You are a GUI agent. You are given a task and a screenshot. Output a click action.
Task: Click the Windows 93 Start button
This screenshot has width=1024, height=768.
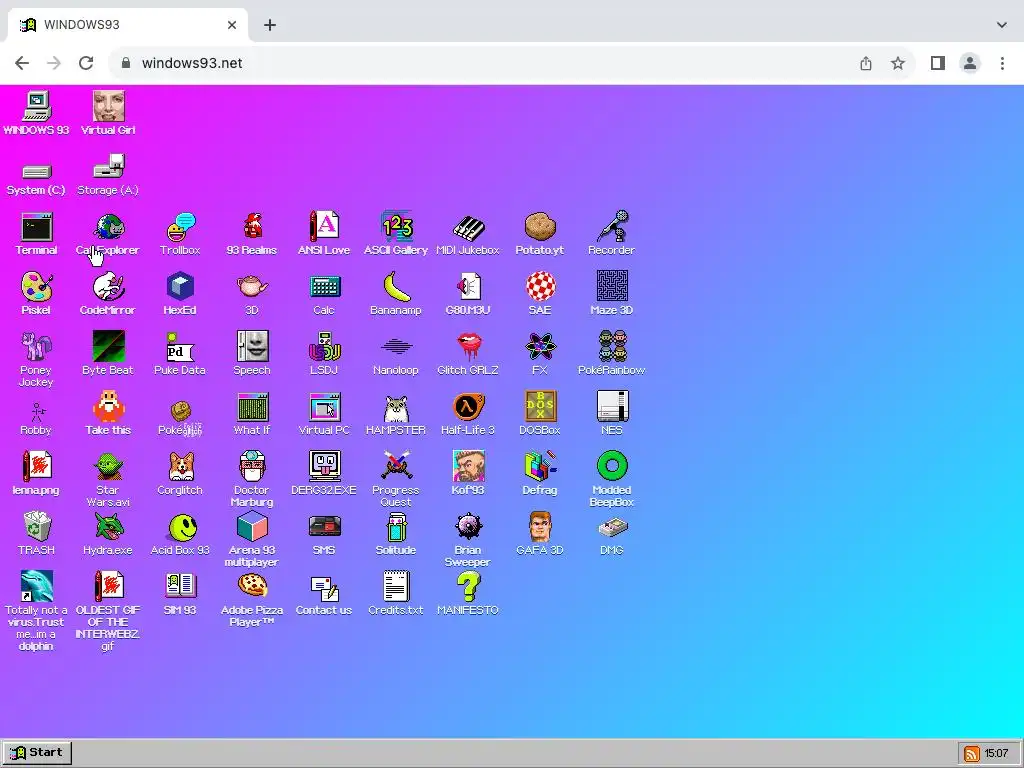[x=37, y=753]
